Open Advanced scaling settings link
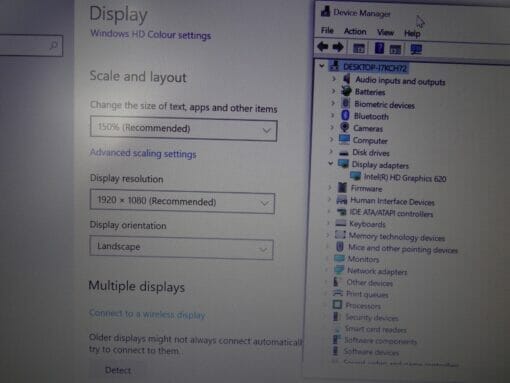This screenshot has width=510, height=383. (x=143, y=153)
